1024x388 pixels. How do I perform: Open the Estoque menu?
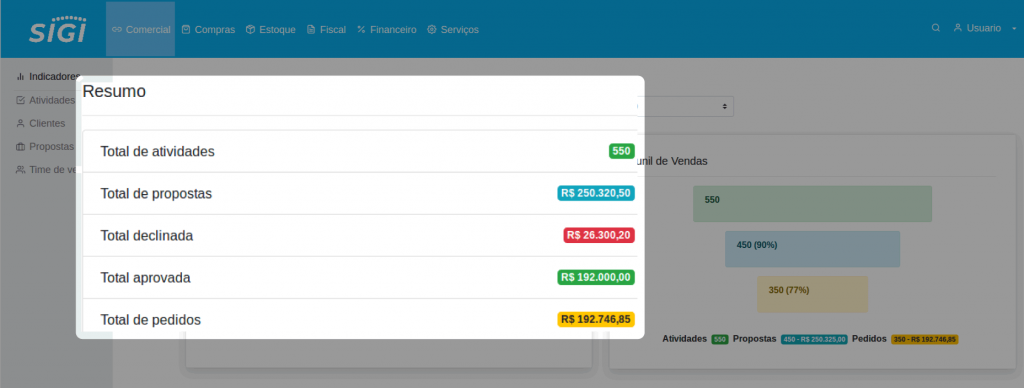pyautogui.click(x=270, y=29)
